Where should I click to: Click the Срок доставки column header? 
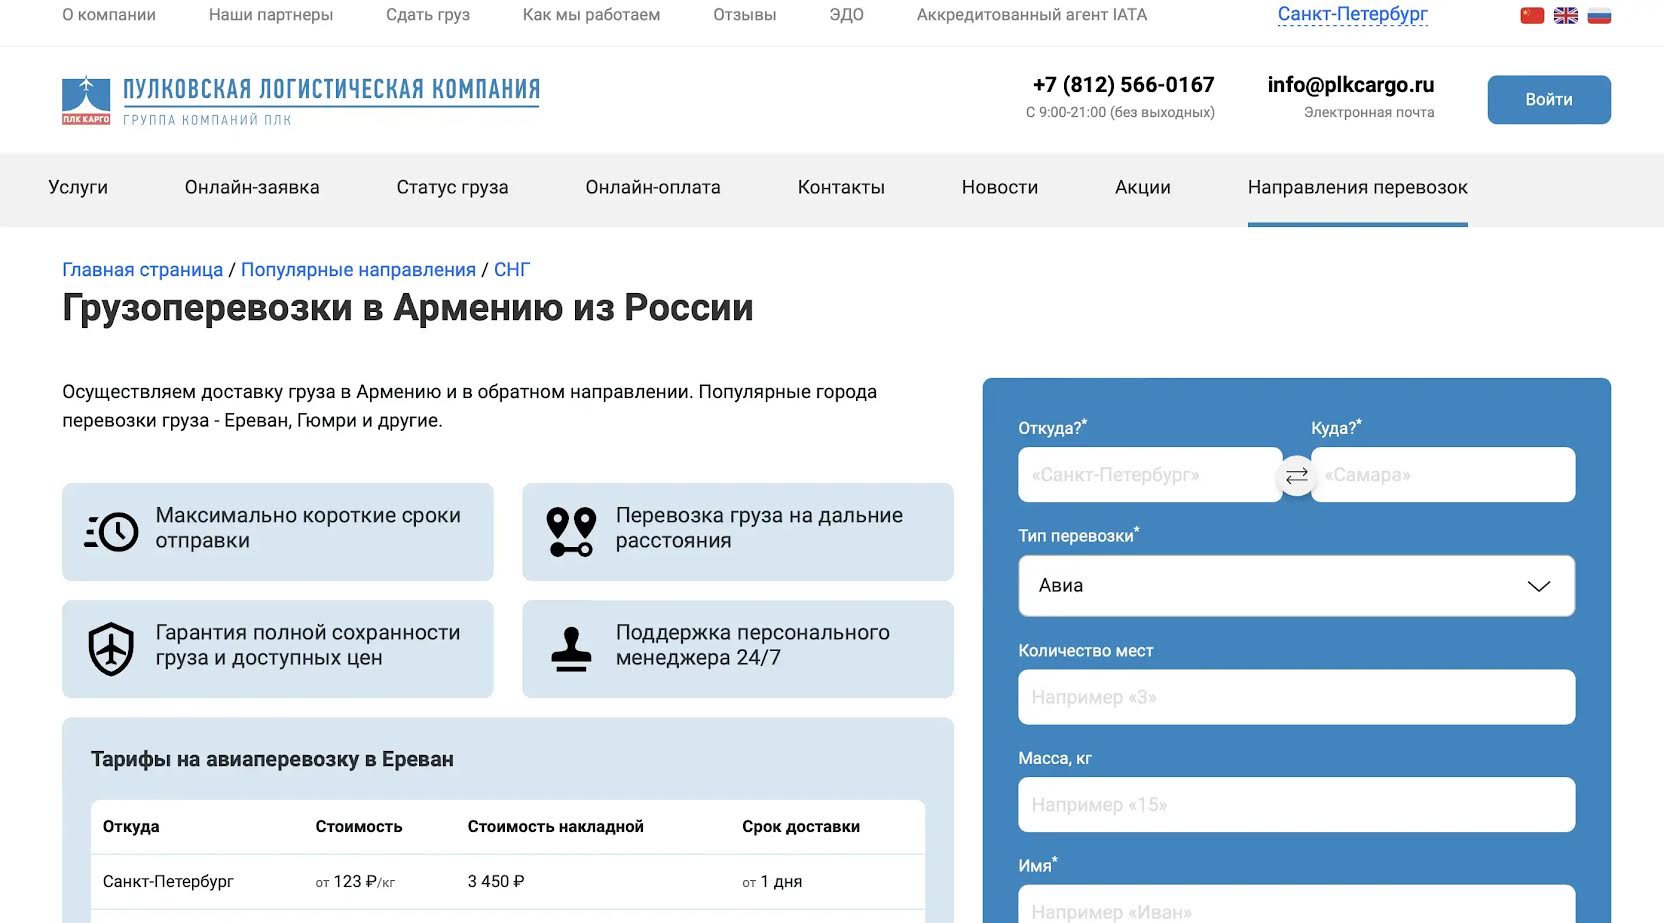[801, 827]
